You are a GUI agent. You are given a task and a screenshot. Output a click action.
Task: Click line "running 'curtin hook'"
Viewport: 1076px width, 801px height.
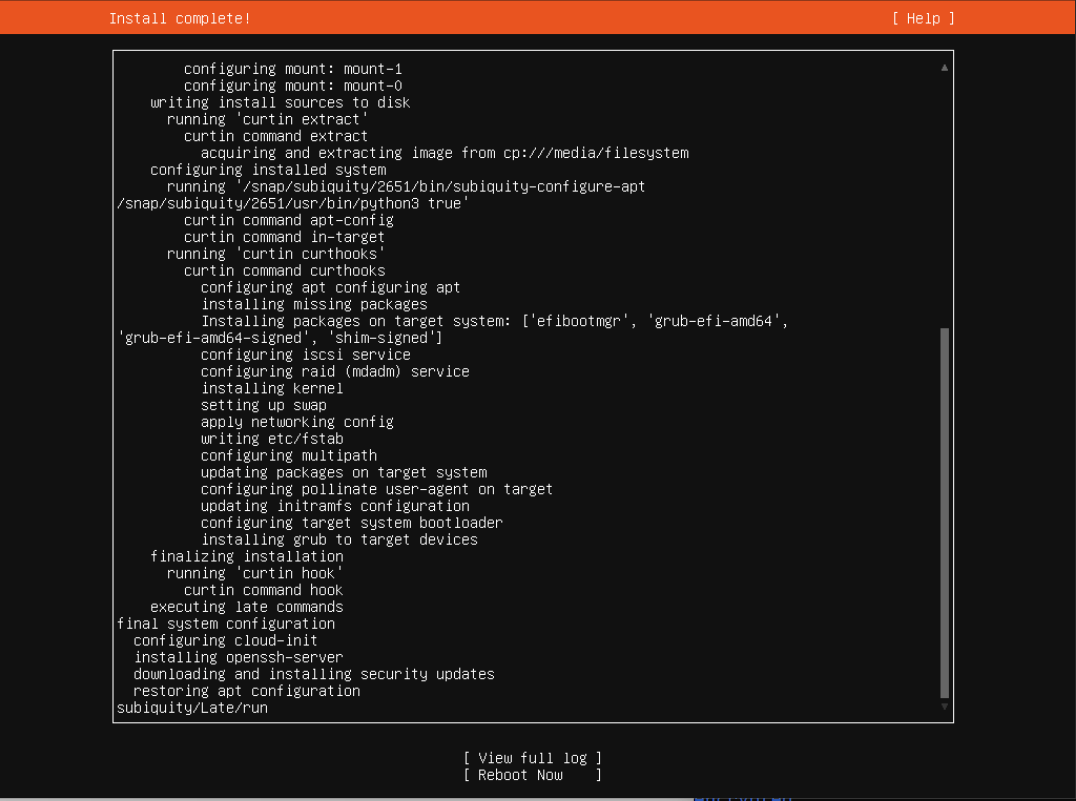click(255, 573)
